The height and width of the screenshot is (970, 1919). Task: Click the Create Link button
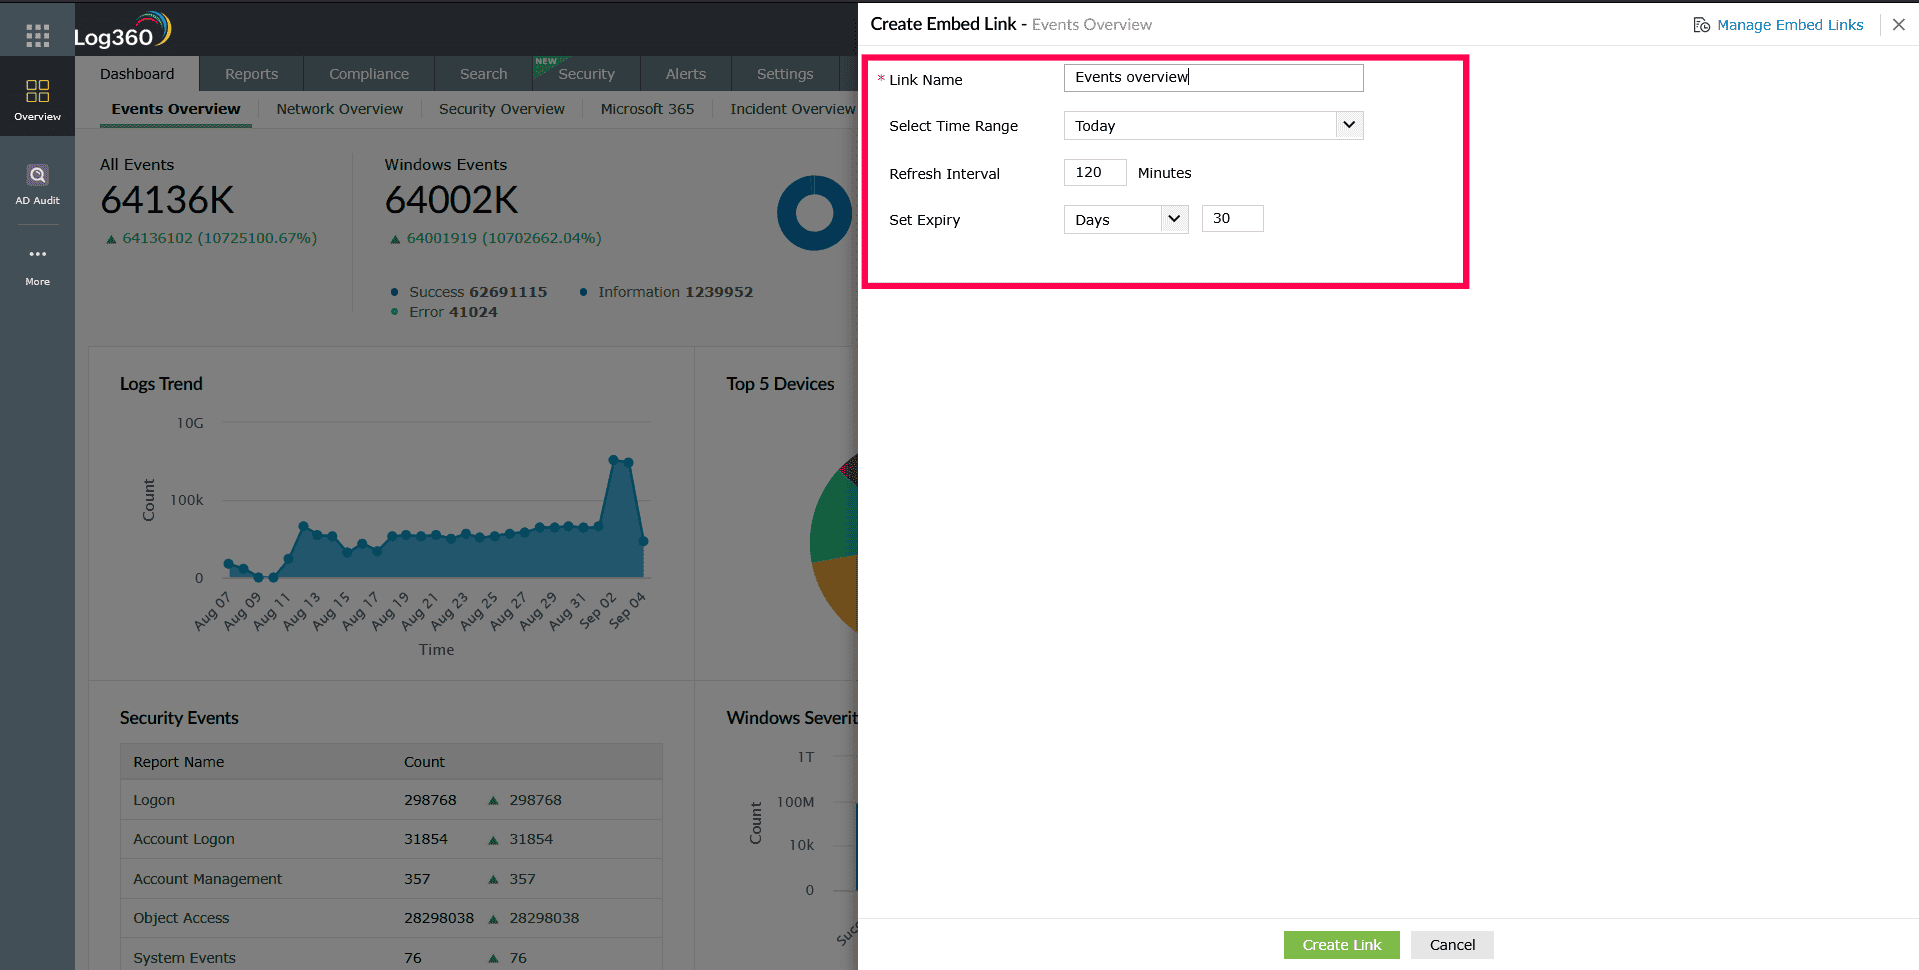(1341, 944)
